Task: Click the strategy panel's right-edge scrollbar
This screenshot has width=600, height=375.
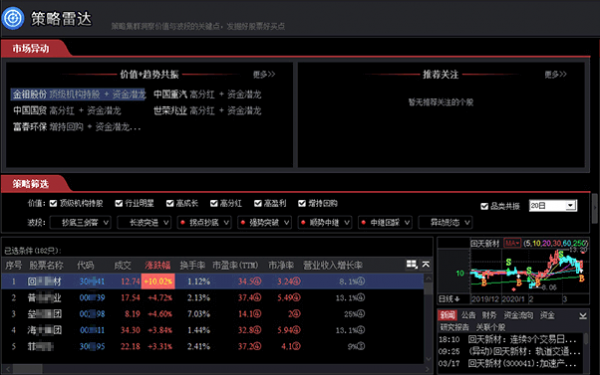Action: (x=594, y=209)
